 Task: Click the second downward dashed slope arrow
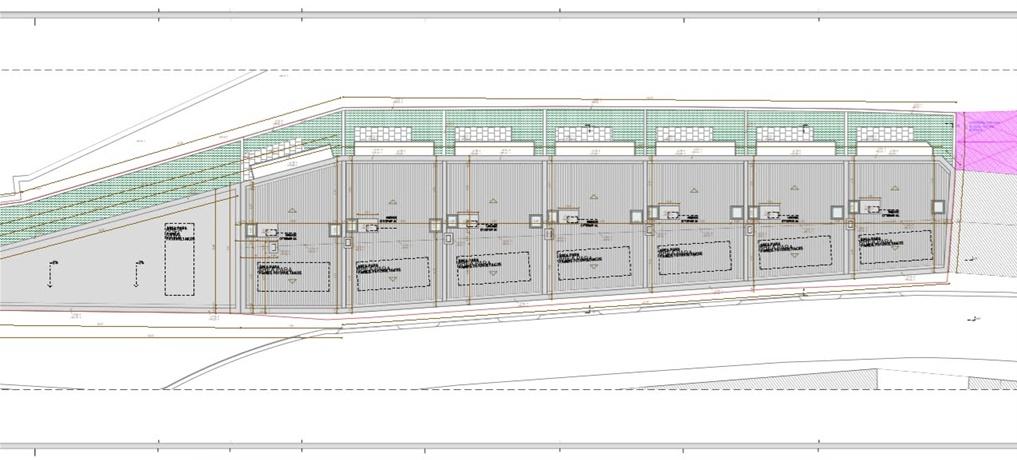[138, 270]
